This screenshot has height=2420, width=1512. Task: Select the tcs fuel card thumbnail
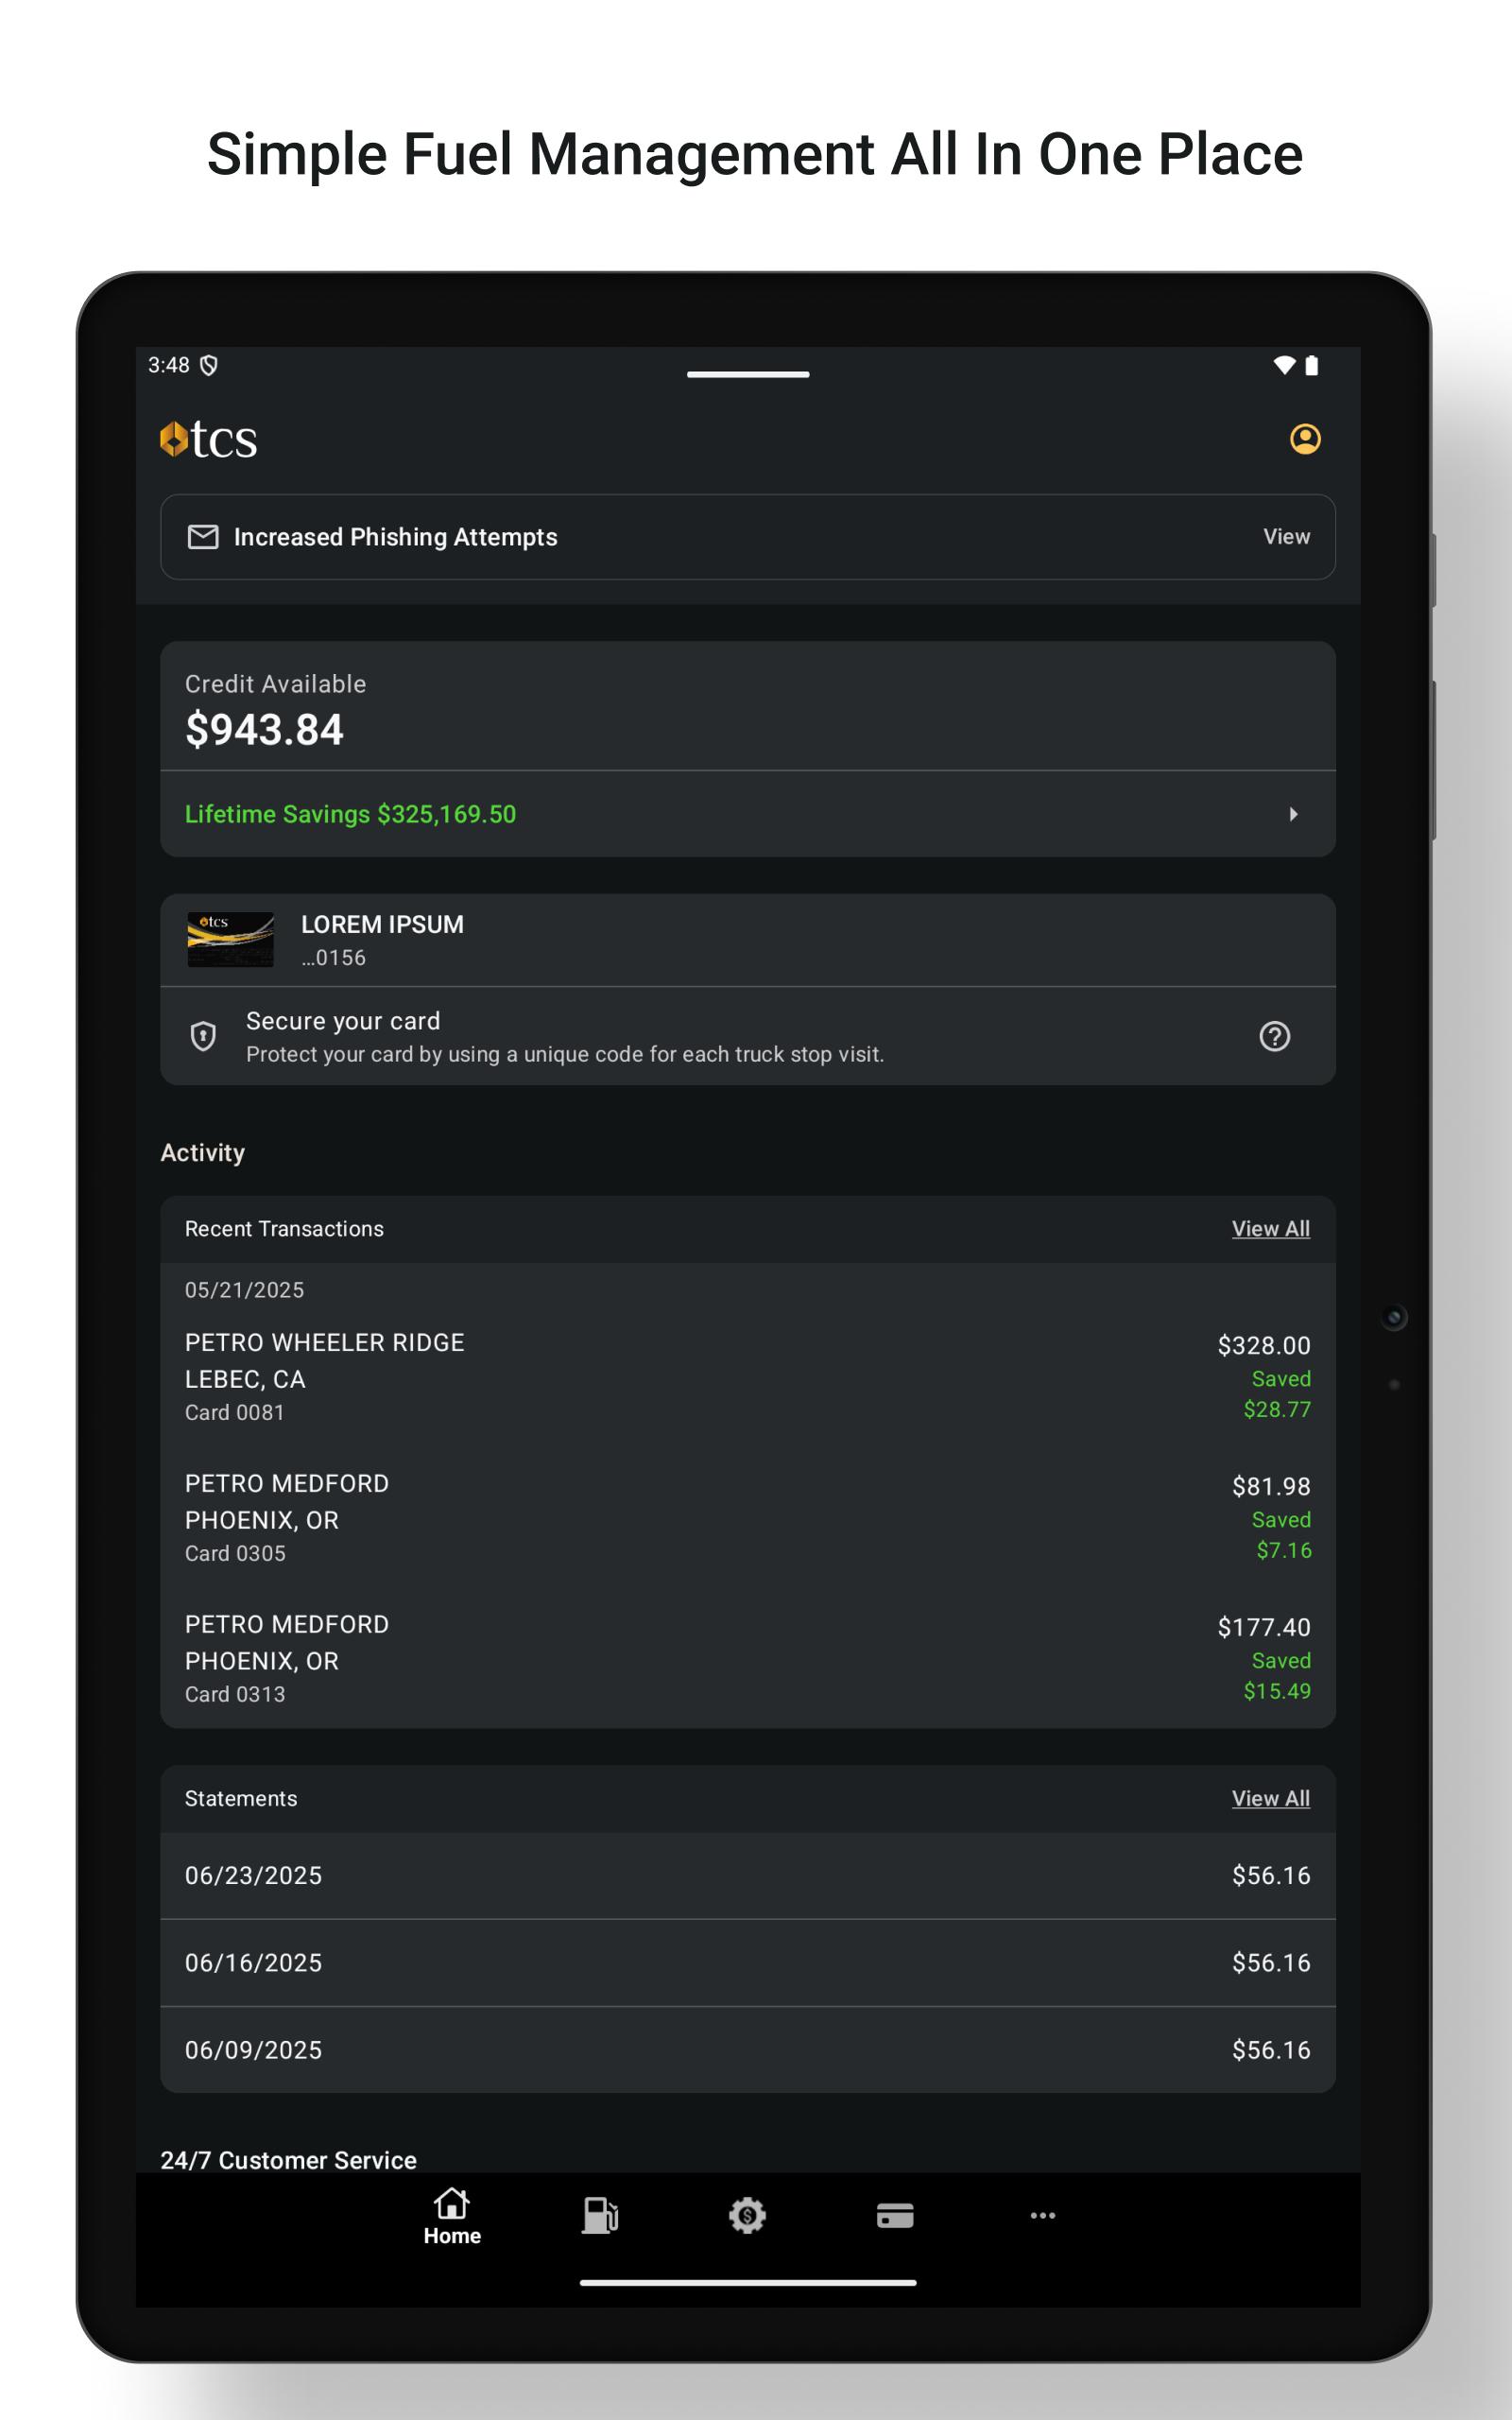(x=231, y=939)
